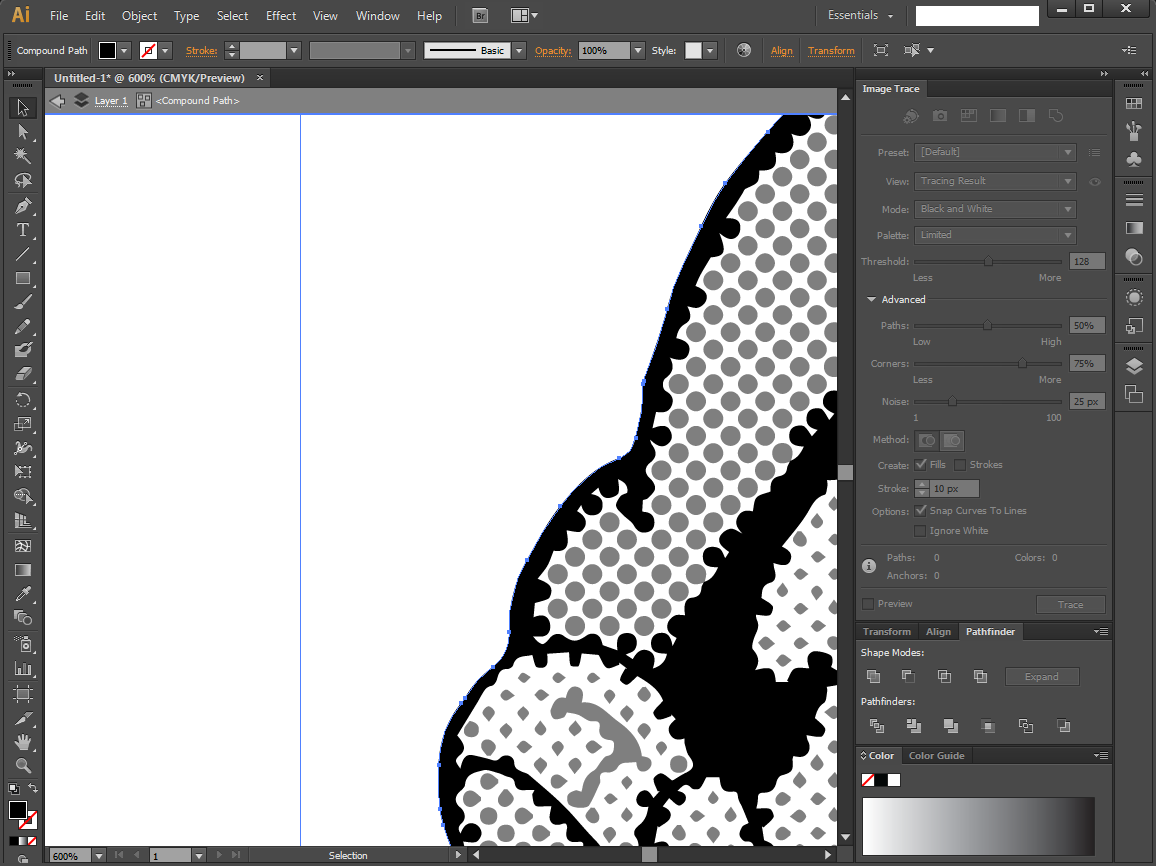Activate the Zoom tool
Screen dimensions: 1156x866
click(x=23, y=766)
